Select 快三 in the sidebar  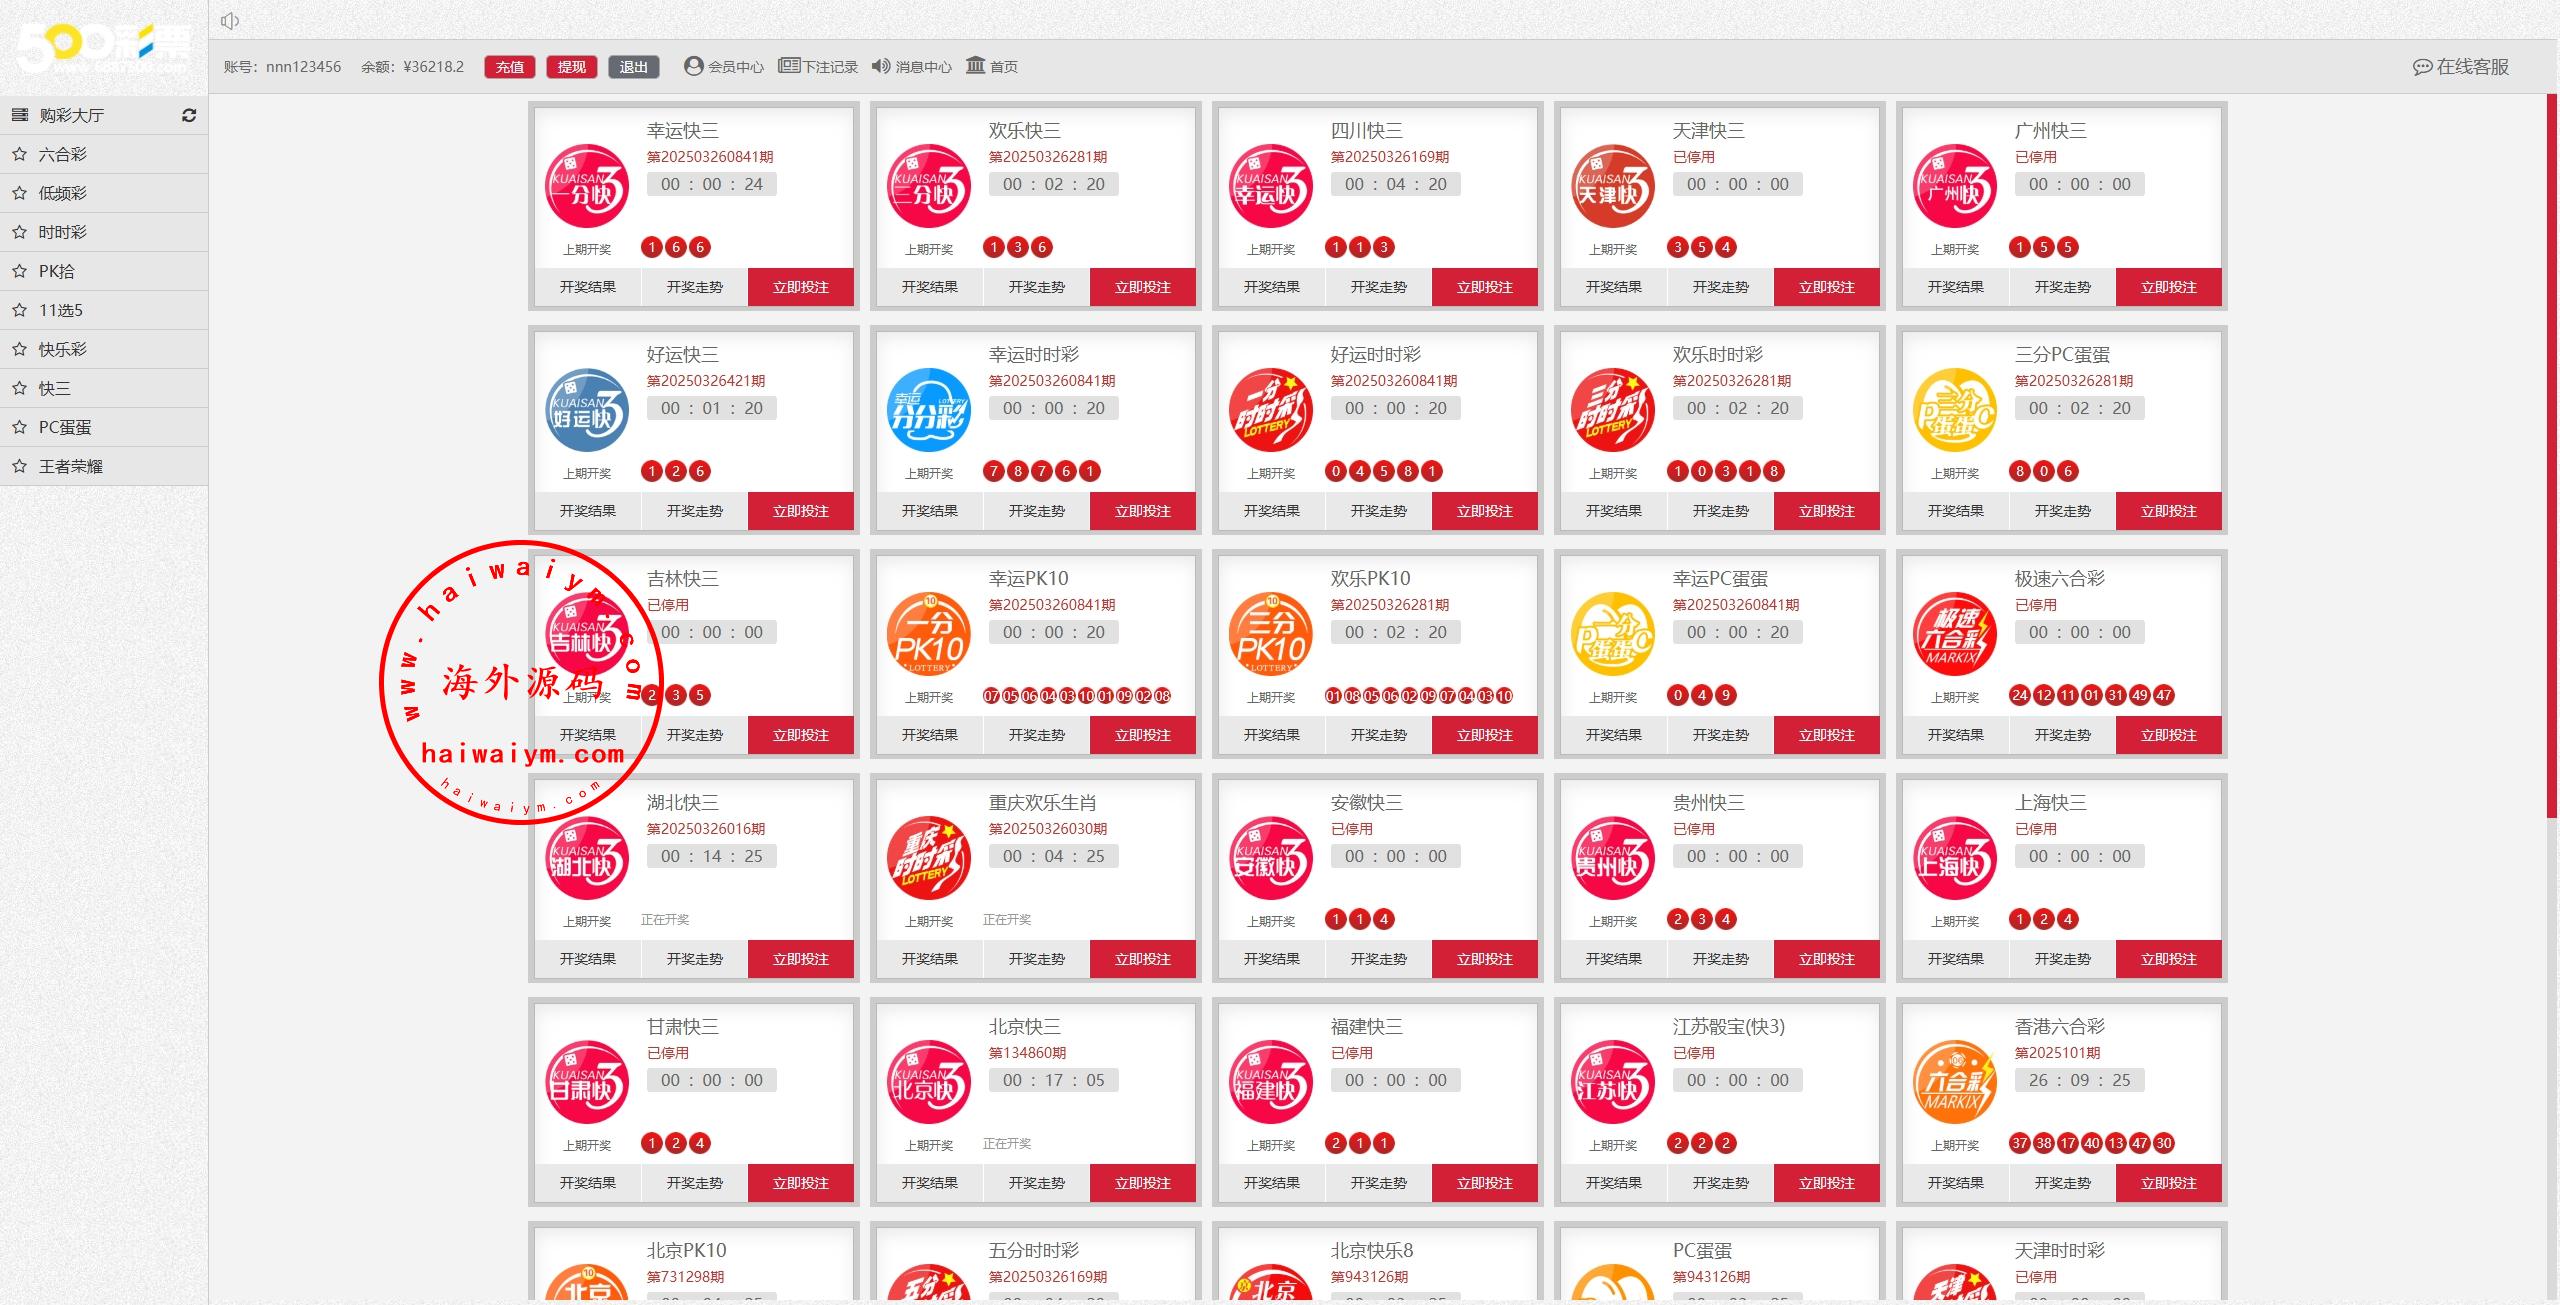pyautogui.click(x=55, y=388)
